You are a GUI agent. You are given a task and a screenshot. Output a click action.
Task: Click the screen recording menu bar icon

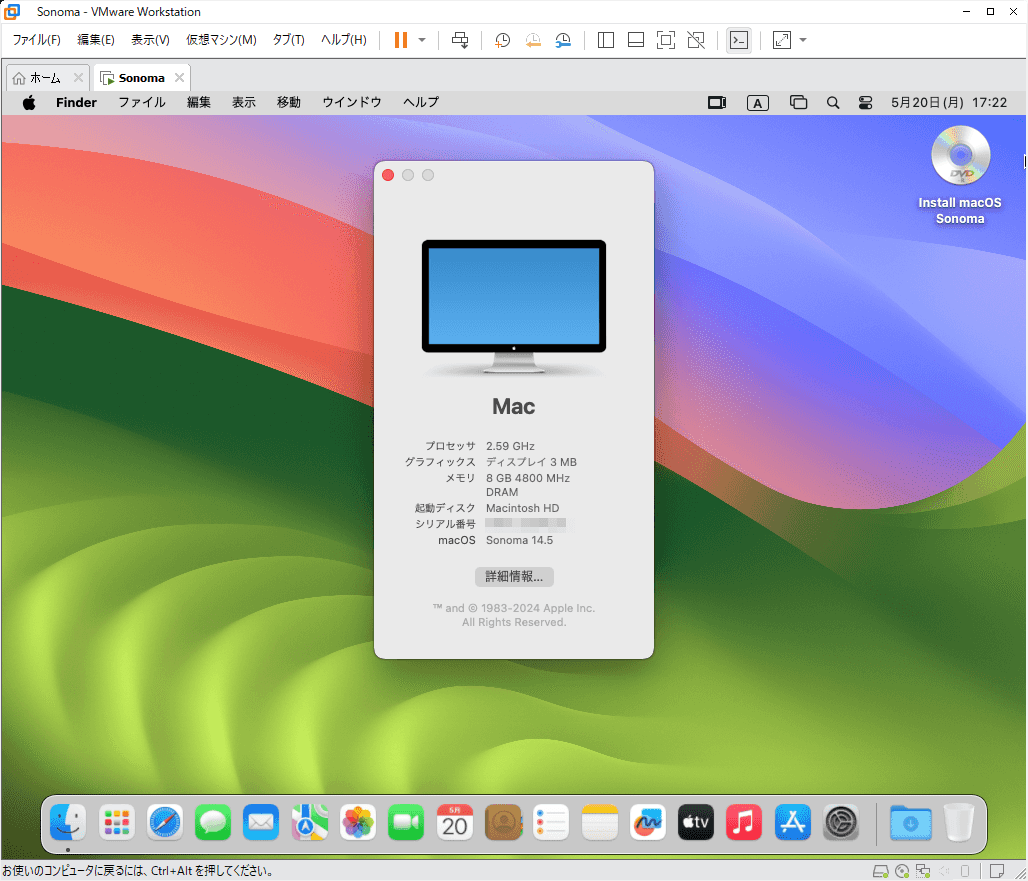[717, 102]
